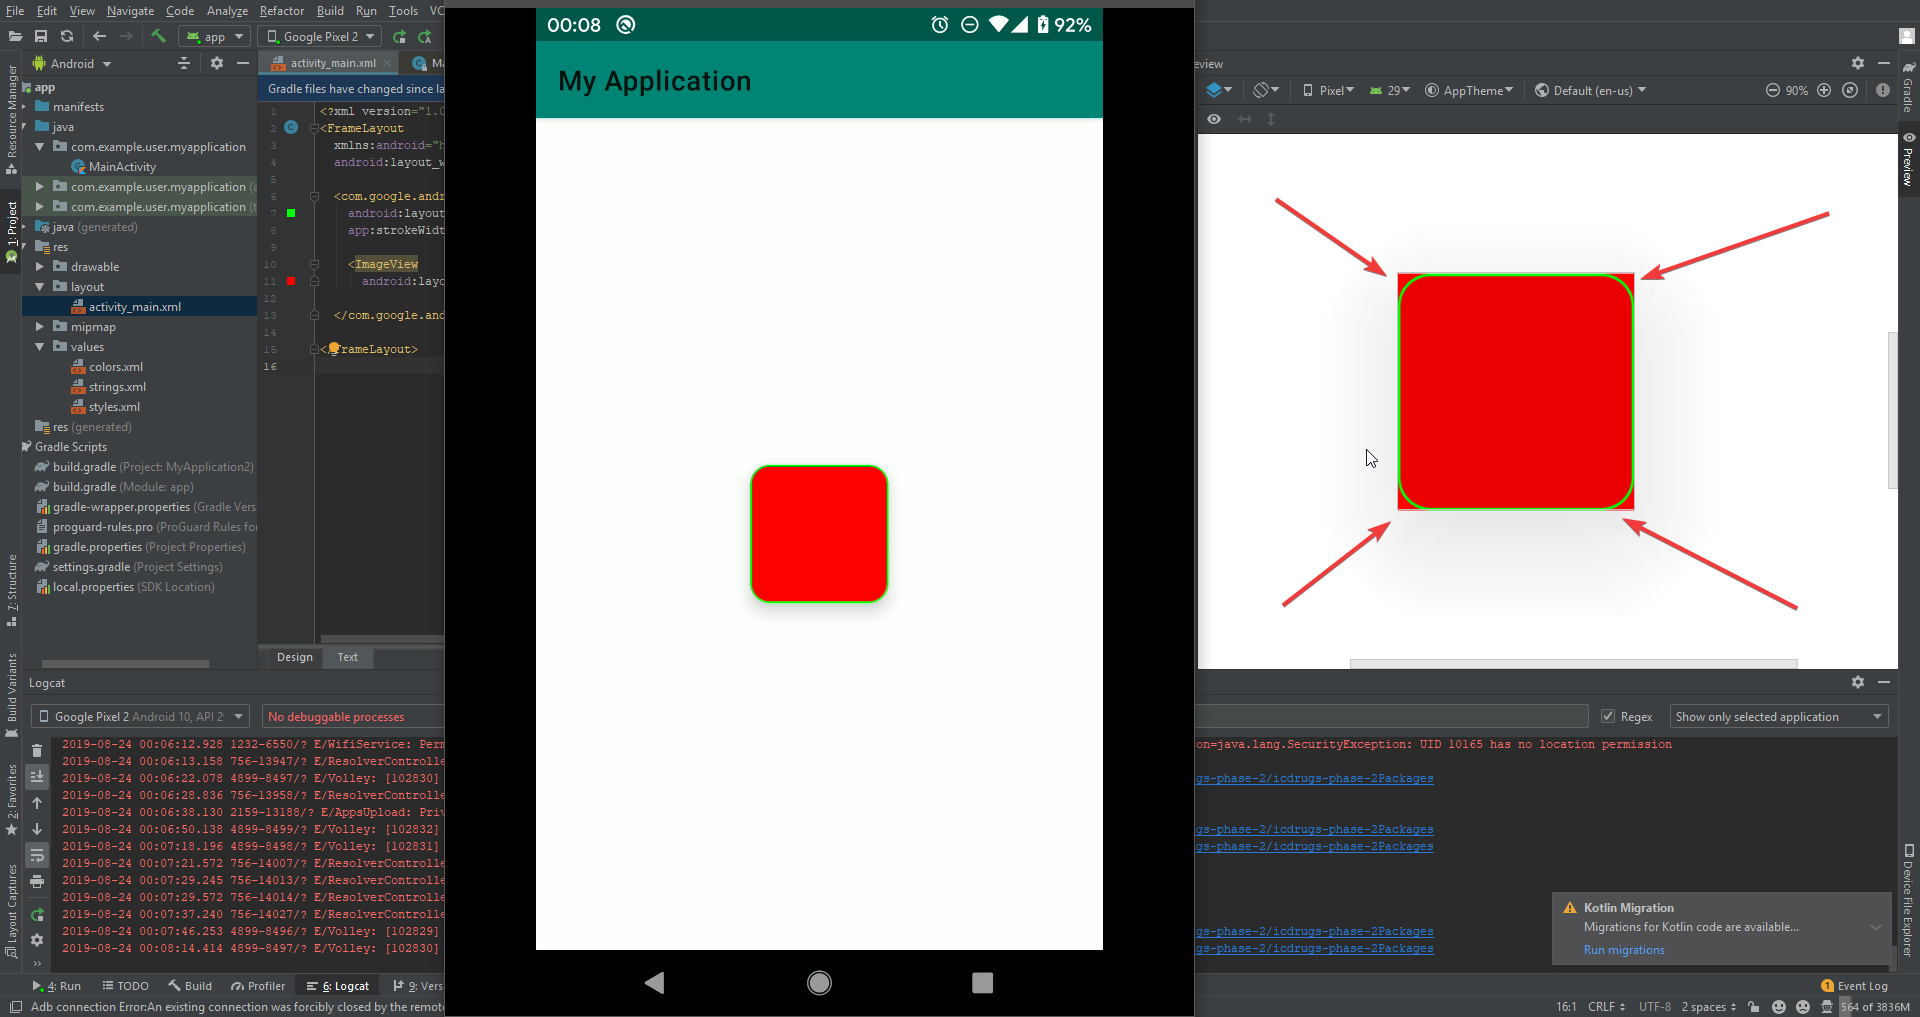Open the AppTheme dropdown in the preview toolbar
The height and width of the screenshot is (1017, 1920).
pos(1469,90)
